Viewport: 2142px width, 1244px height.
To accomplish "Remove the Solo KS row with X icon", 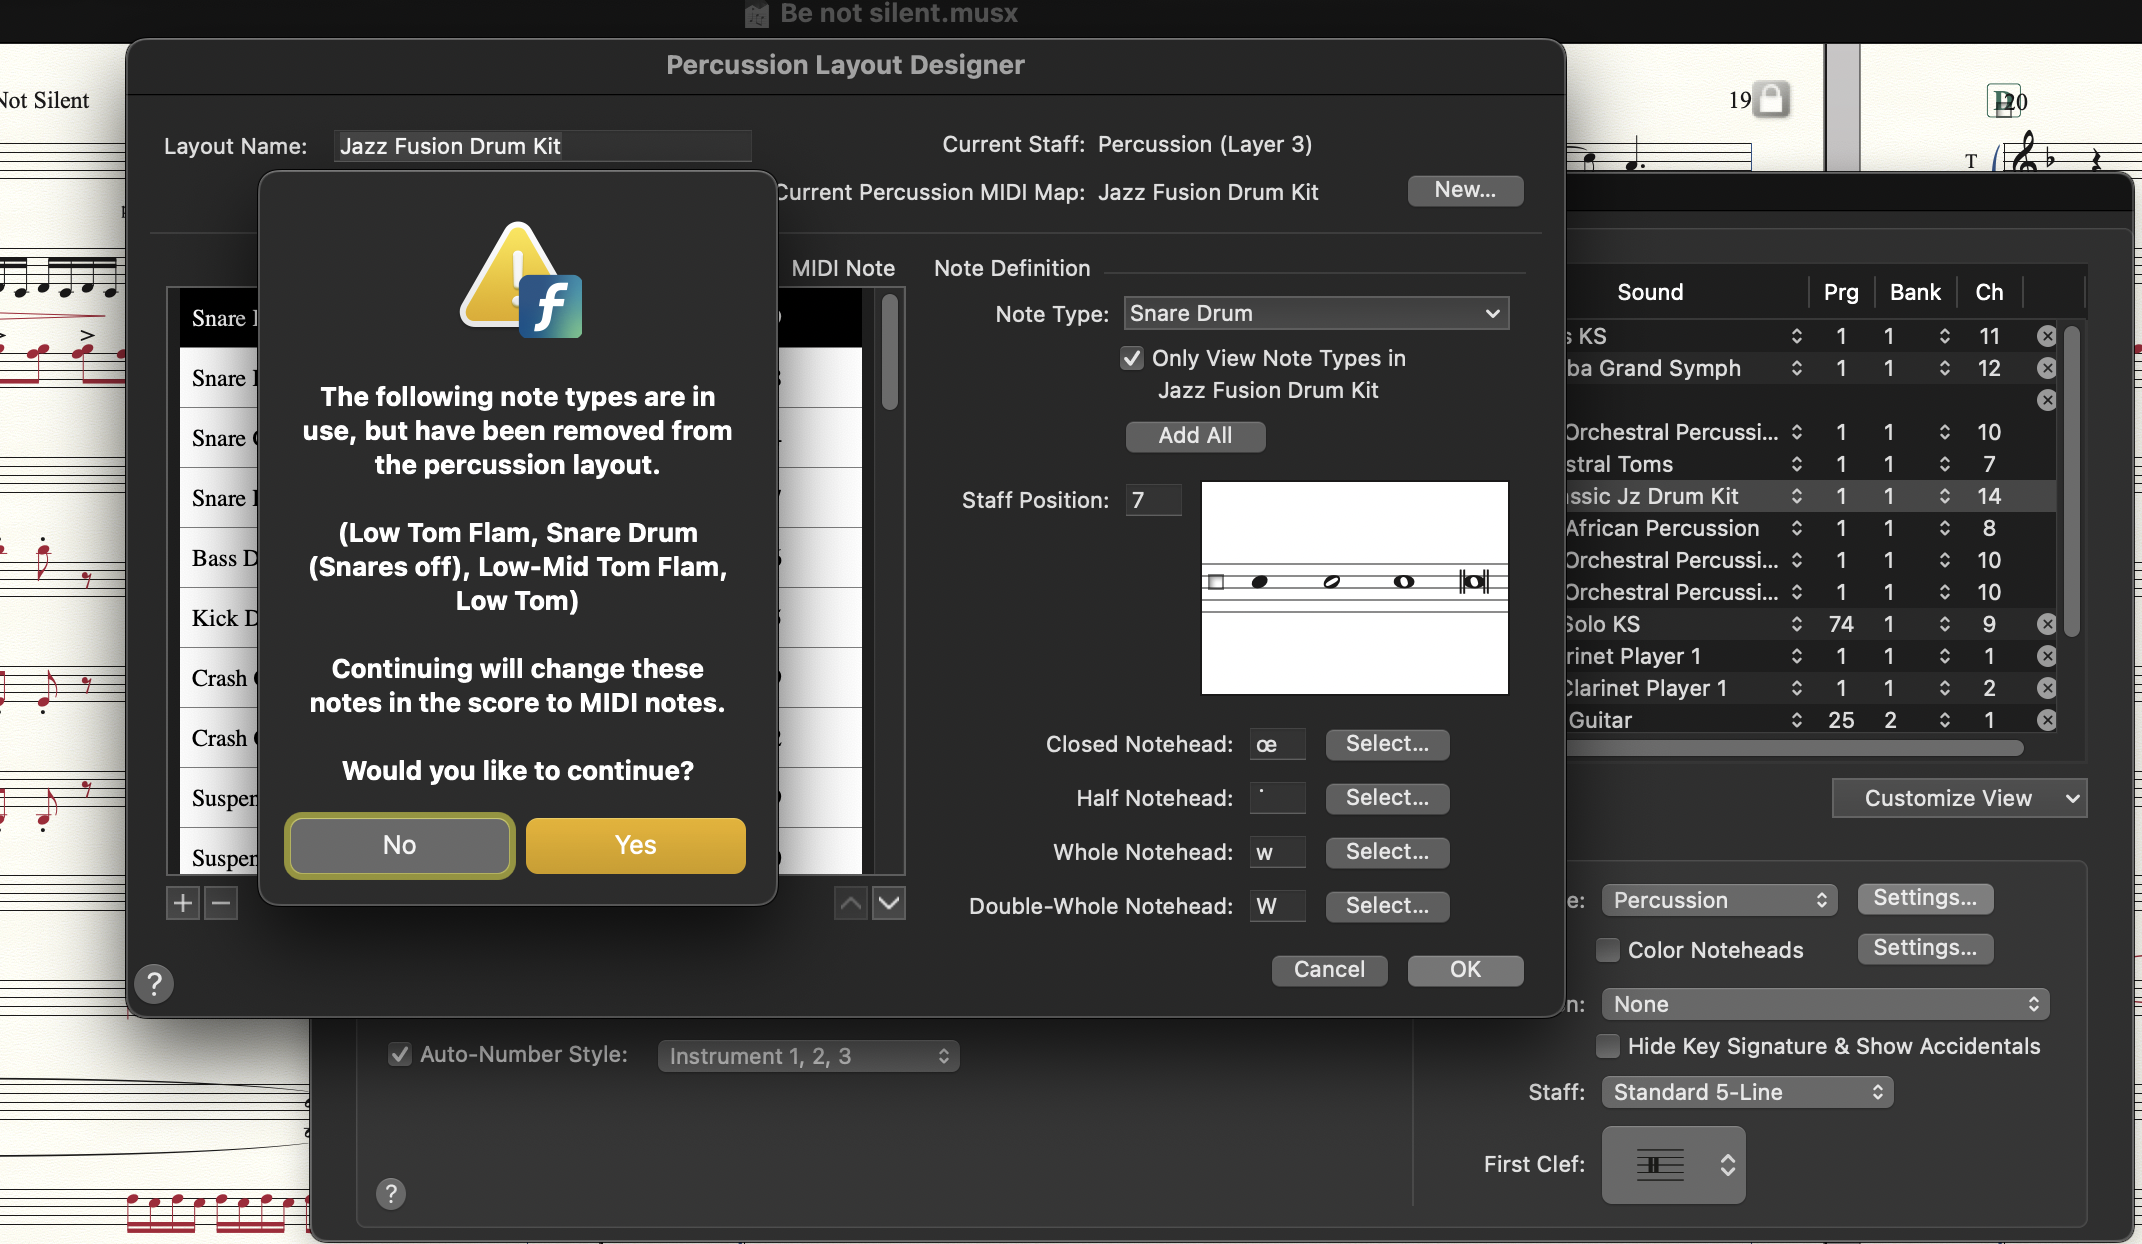I will (2047, 624).
